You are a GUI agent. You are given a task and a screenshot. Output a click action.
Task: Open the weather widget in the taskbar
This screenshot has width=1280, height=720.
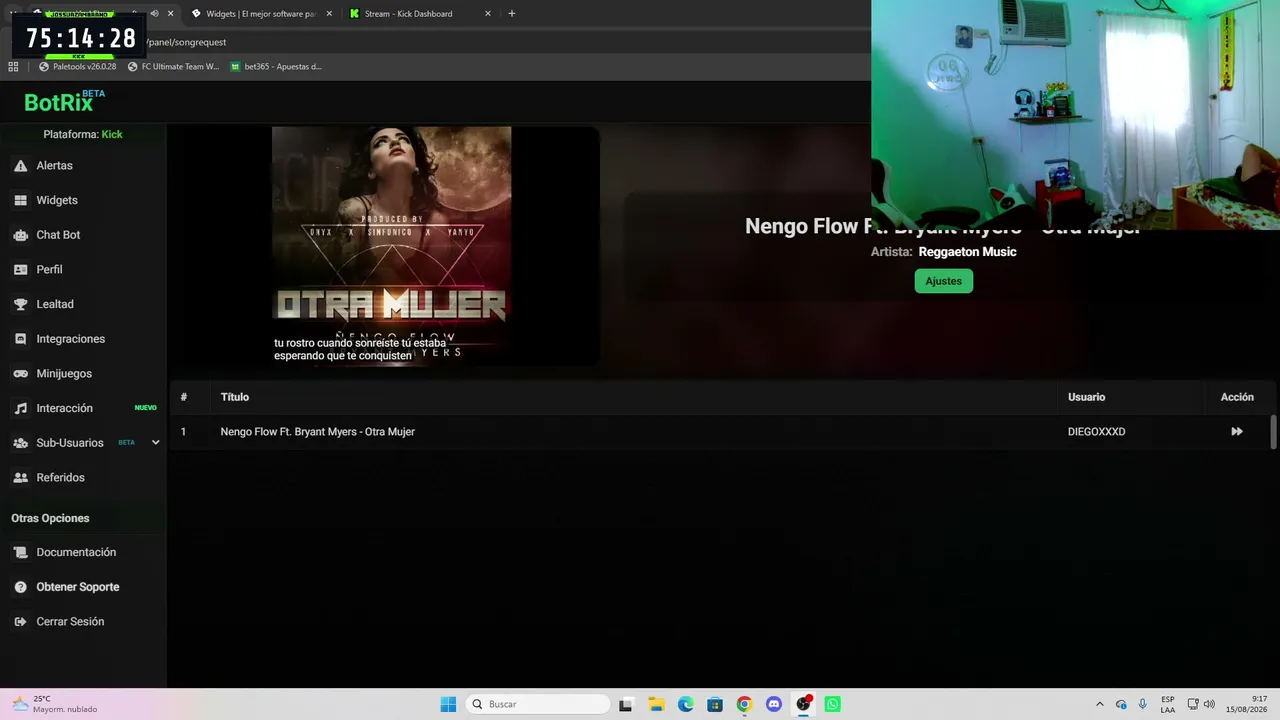[54, 704]
